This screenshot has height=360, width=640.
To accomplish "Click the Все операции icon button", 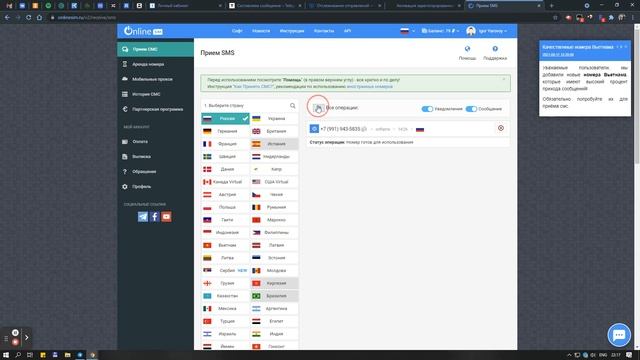I will coord(318,108).
